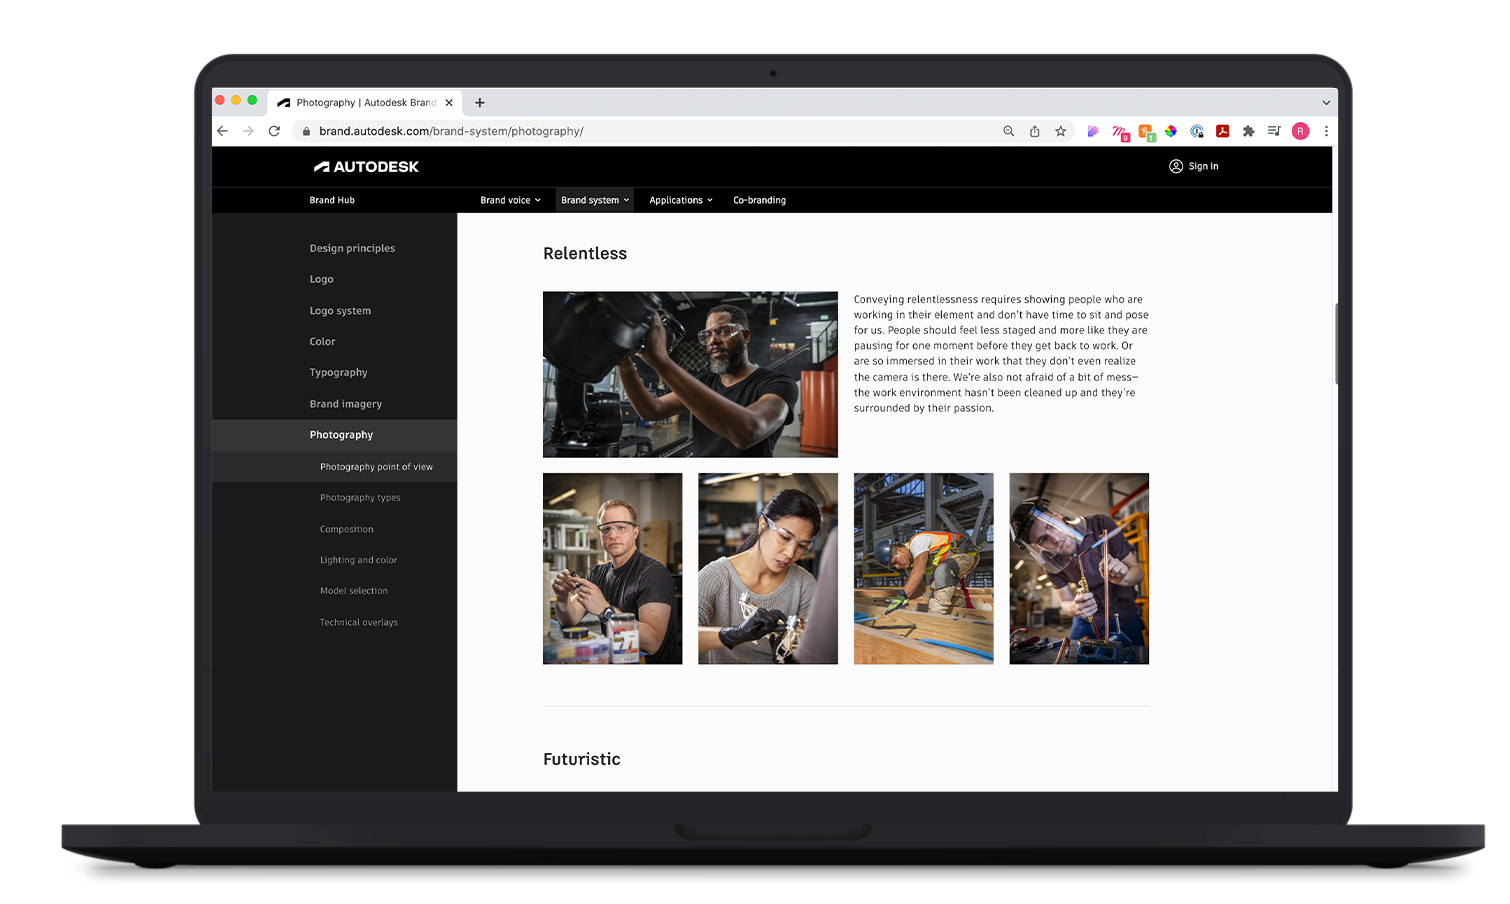
Task: Click the bookmark star icon
Action: pos(1060,131)
